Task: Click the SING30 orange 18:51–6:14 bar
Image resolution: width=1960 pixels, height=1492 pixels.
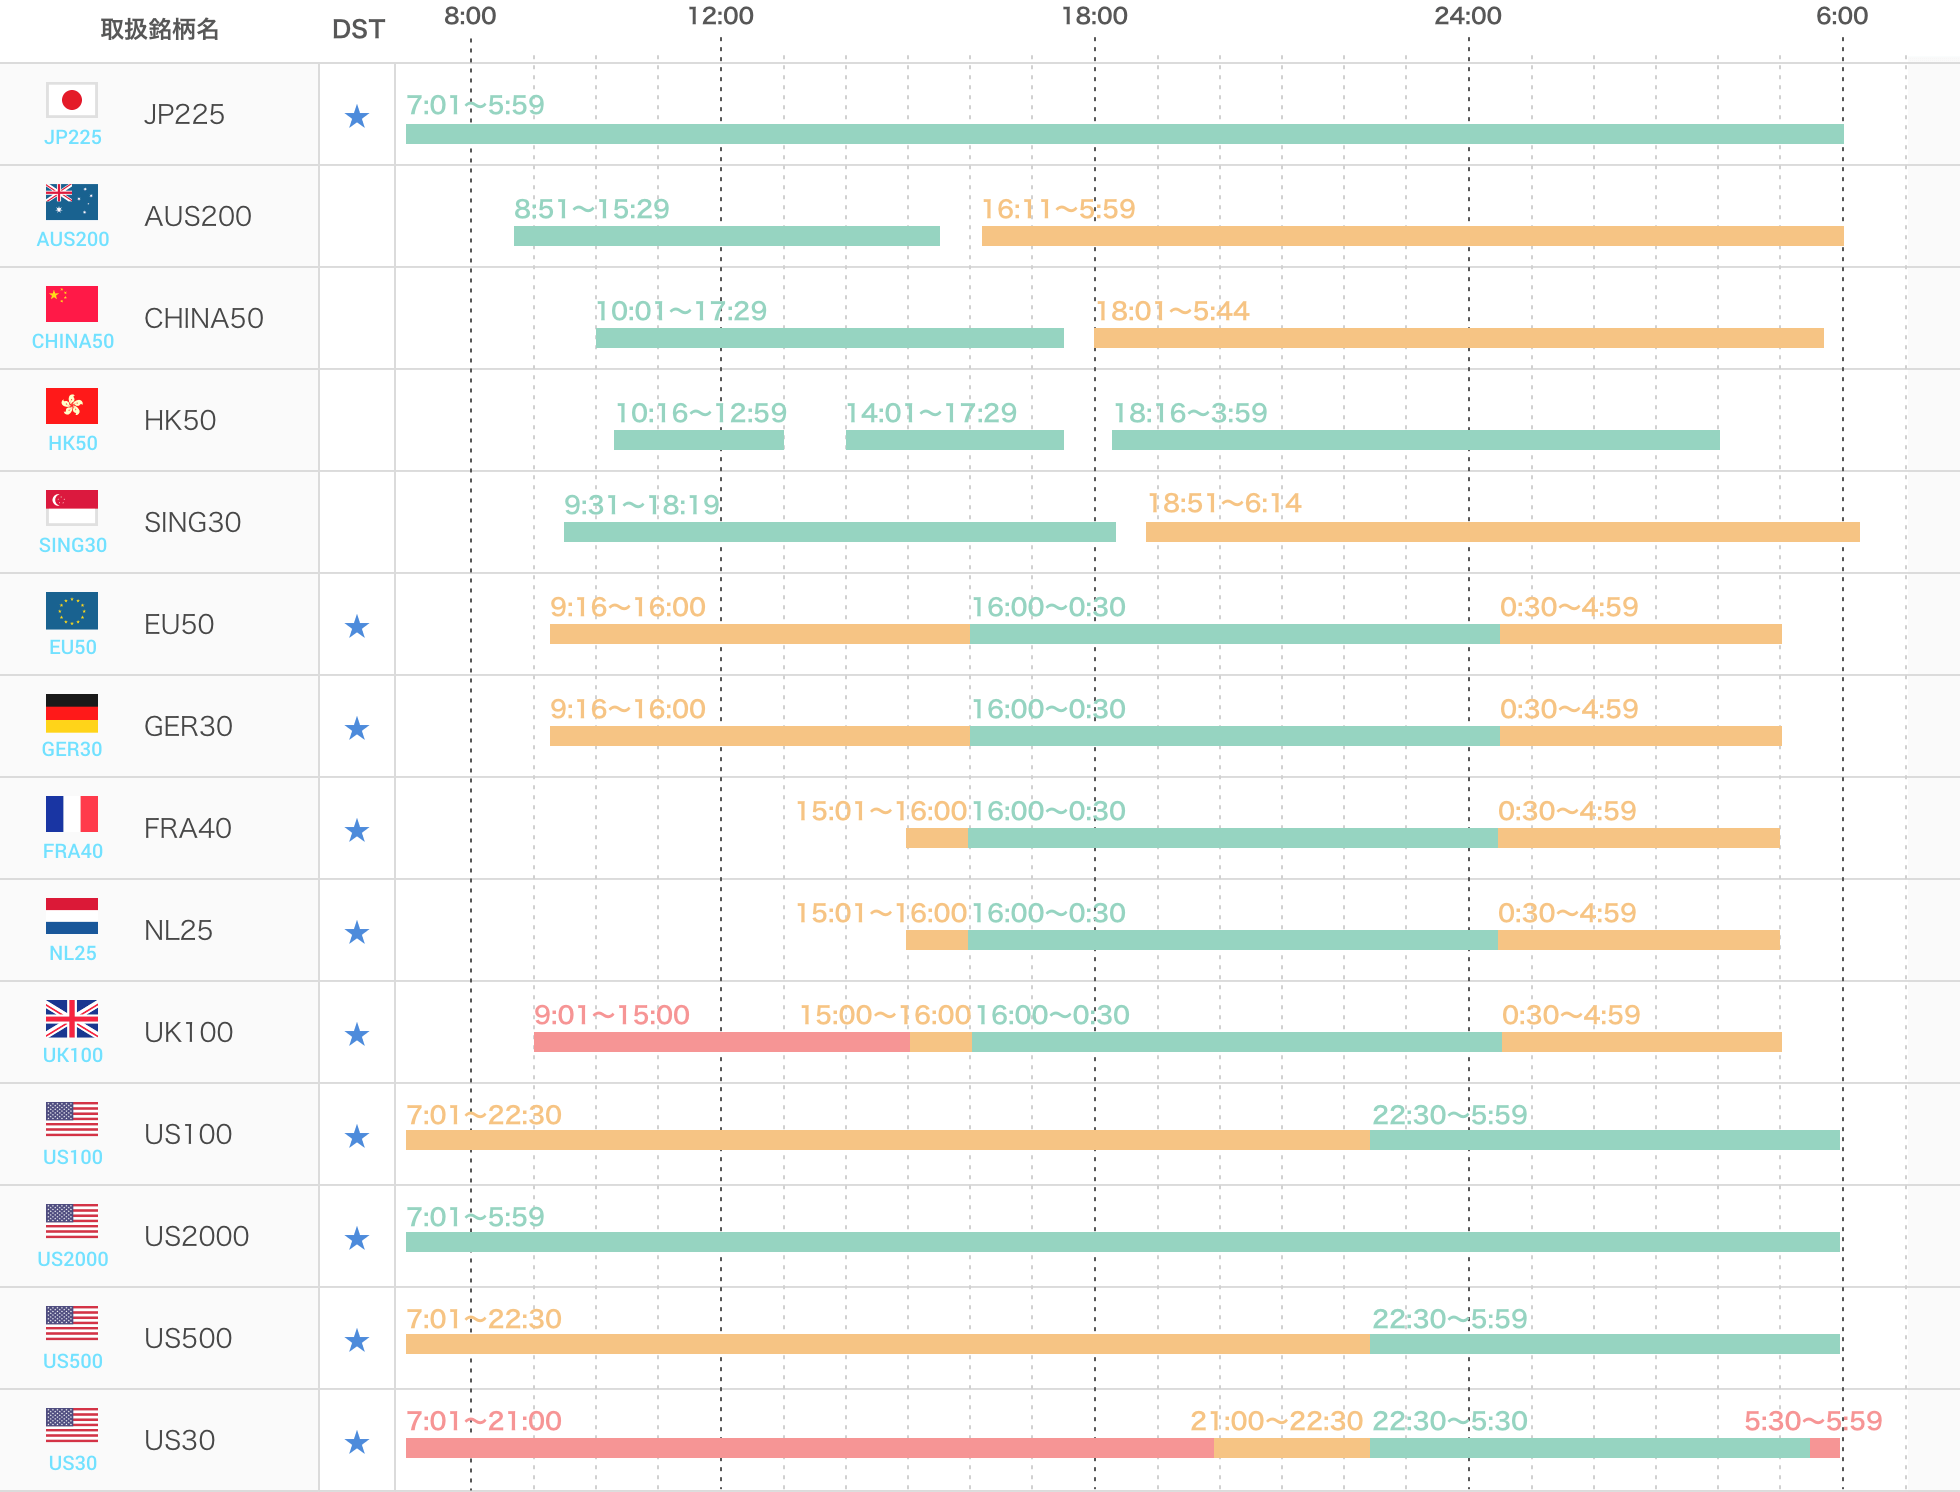Action: (1503, 532)
